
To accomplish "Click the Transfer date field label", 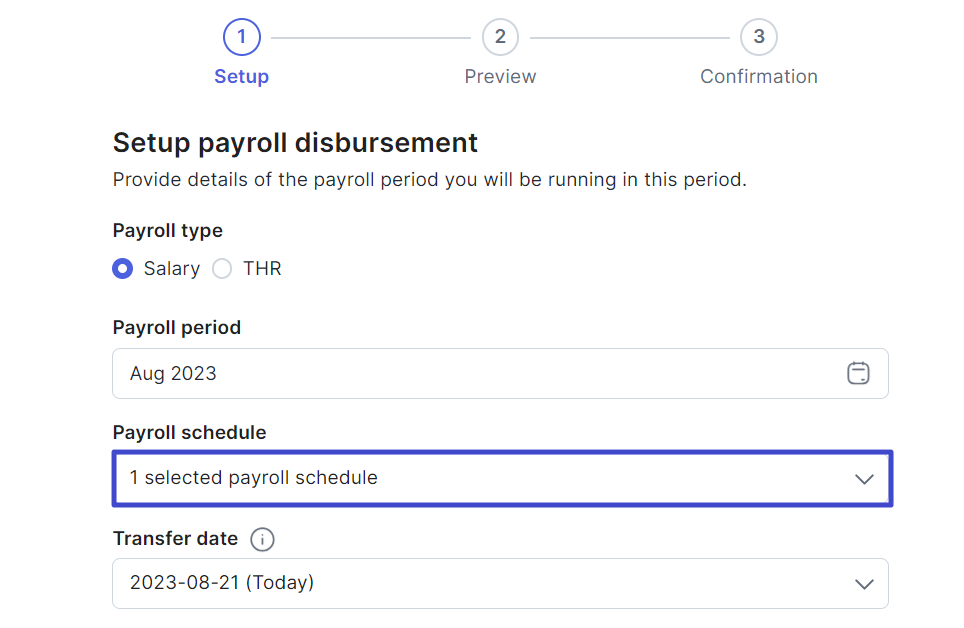I will pos(175,538).
